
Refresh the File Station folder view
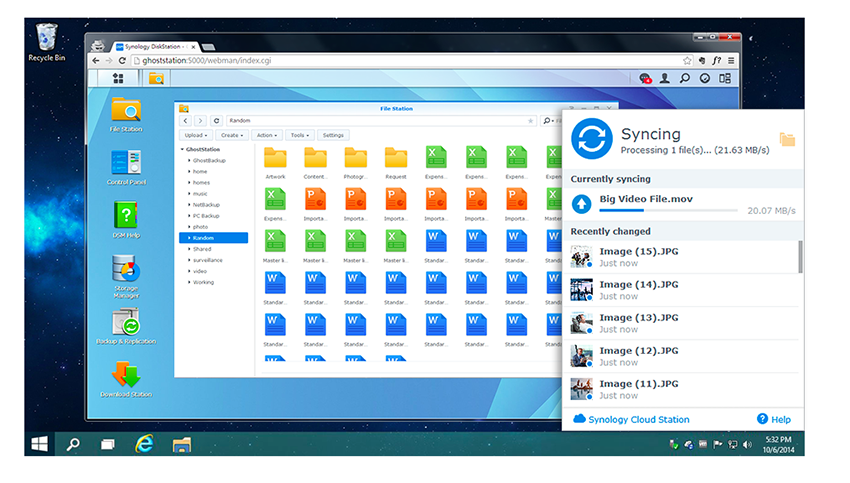click(216, 120)
